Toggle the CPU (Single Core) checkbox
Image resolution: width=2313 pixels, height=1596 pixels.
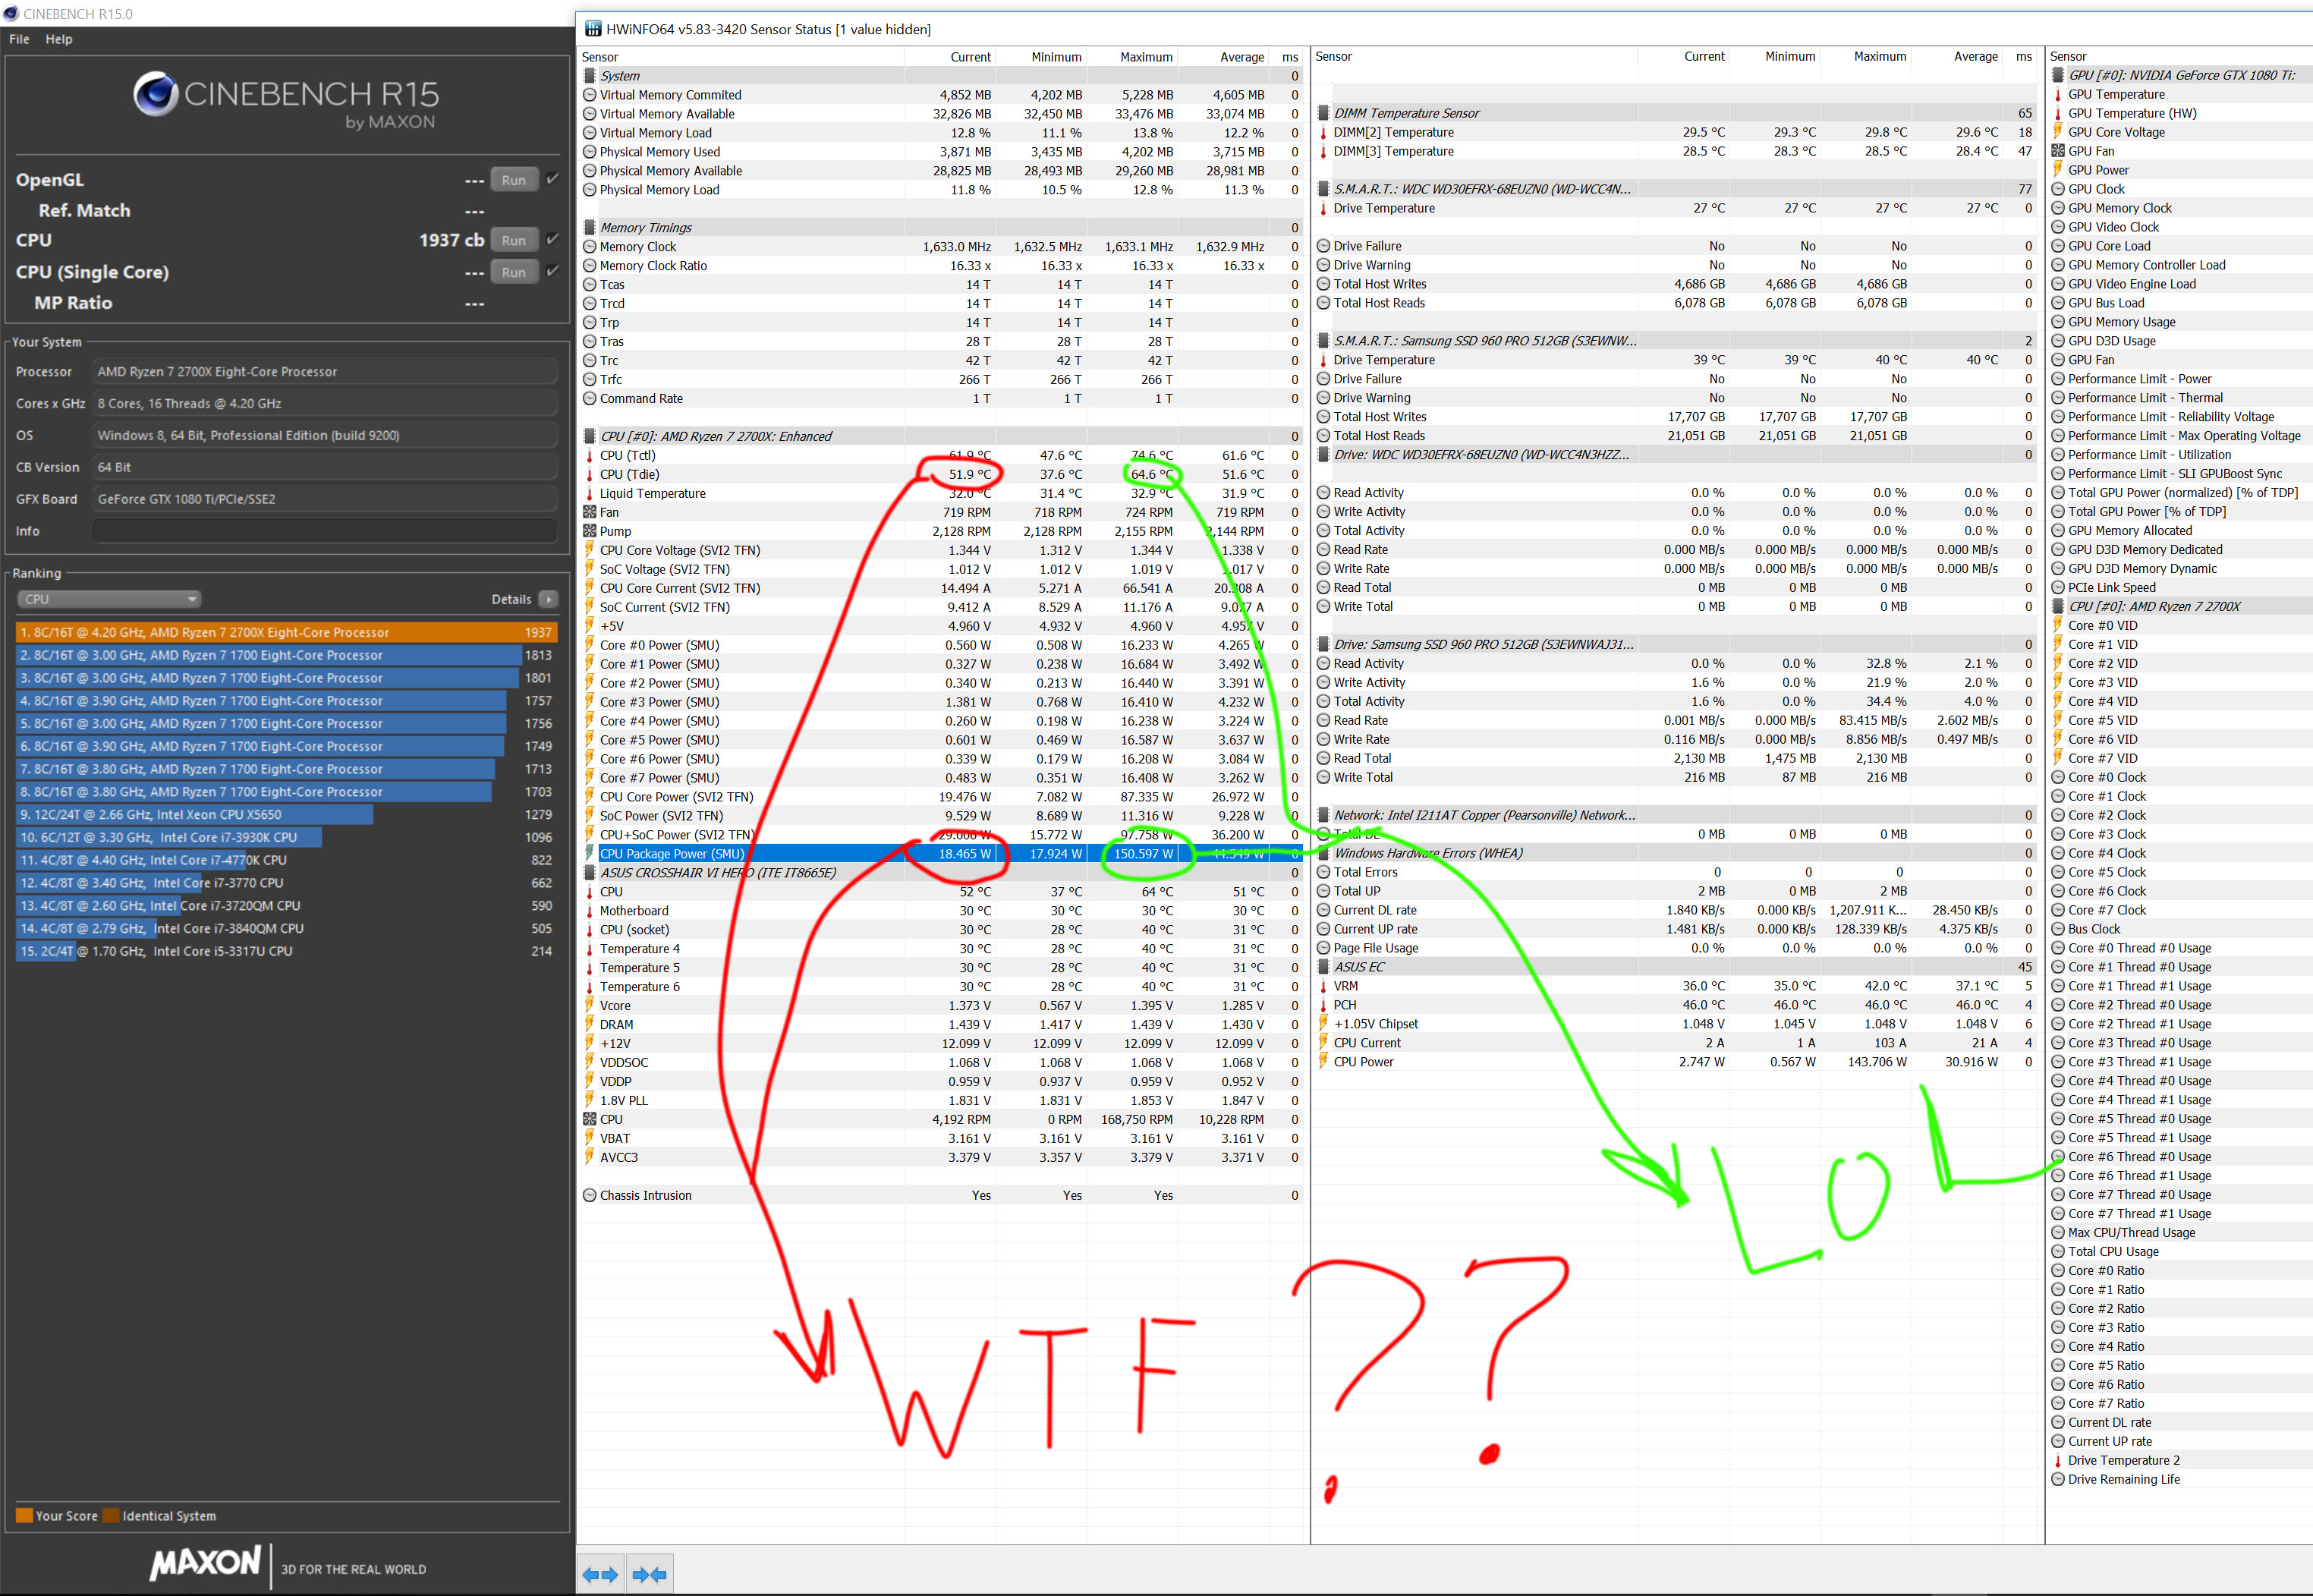click(552, 271)
